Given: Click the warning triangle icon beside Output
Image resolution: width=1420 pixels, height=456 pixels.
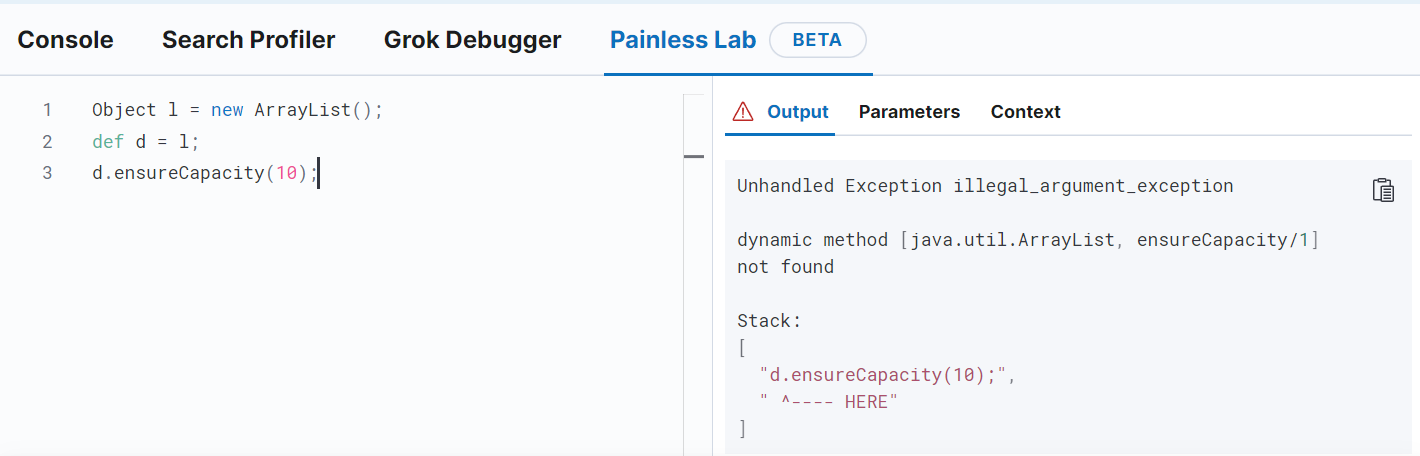Looking at the screenshot, I should click(x=743, y=112).
